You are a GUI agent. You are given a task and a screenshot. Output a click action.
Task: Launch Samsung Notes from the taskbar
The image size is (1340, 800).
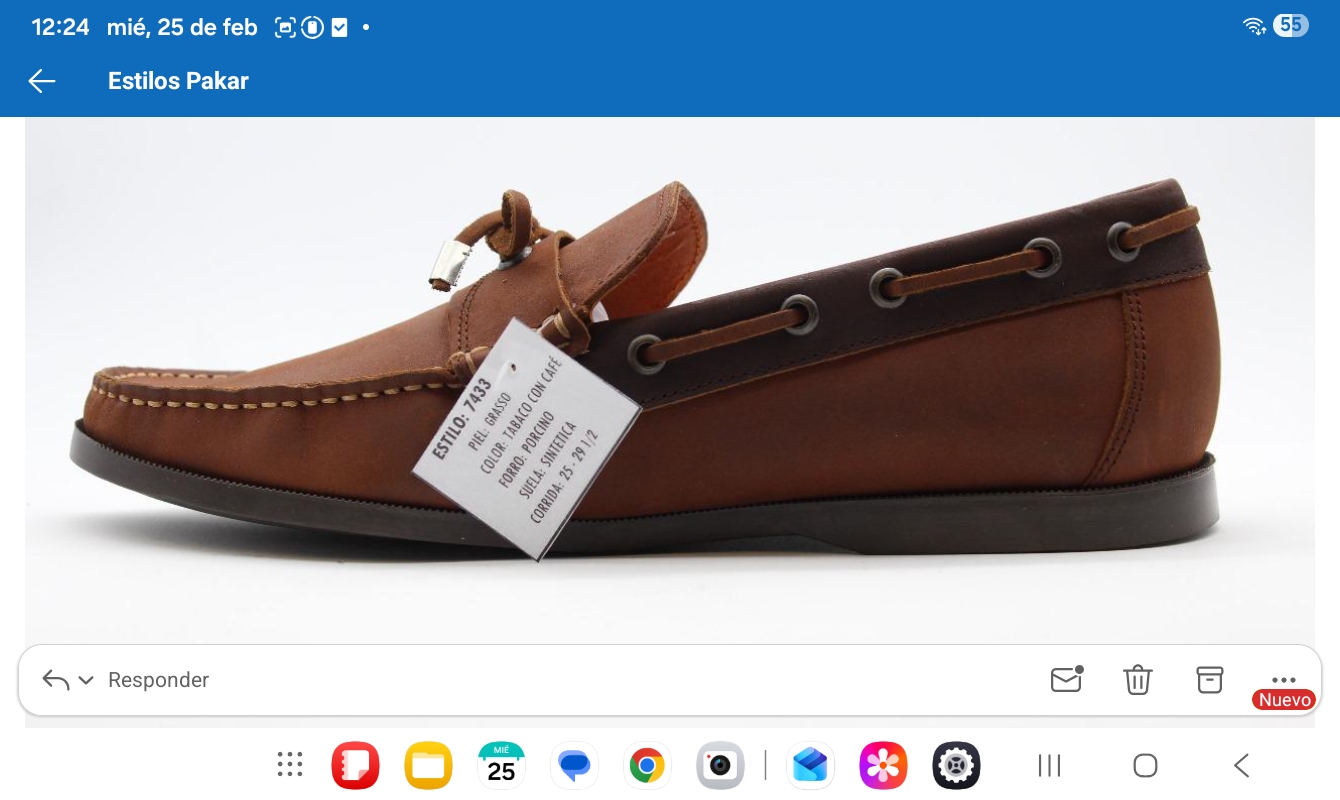coord(355,766)
